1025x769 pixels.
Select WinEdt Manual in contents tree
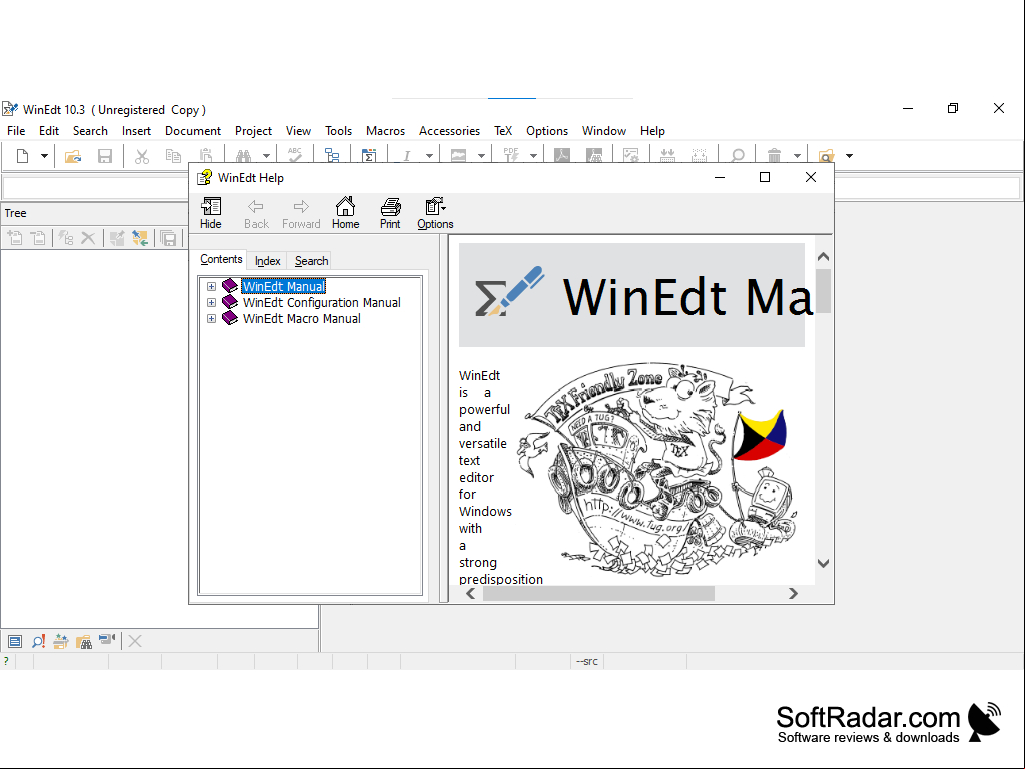283,286
